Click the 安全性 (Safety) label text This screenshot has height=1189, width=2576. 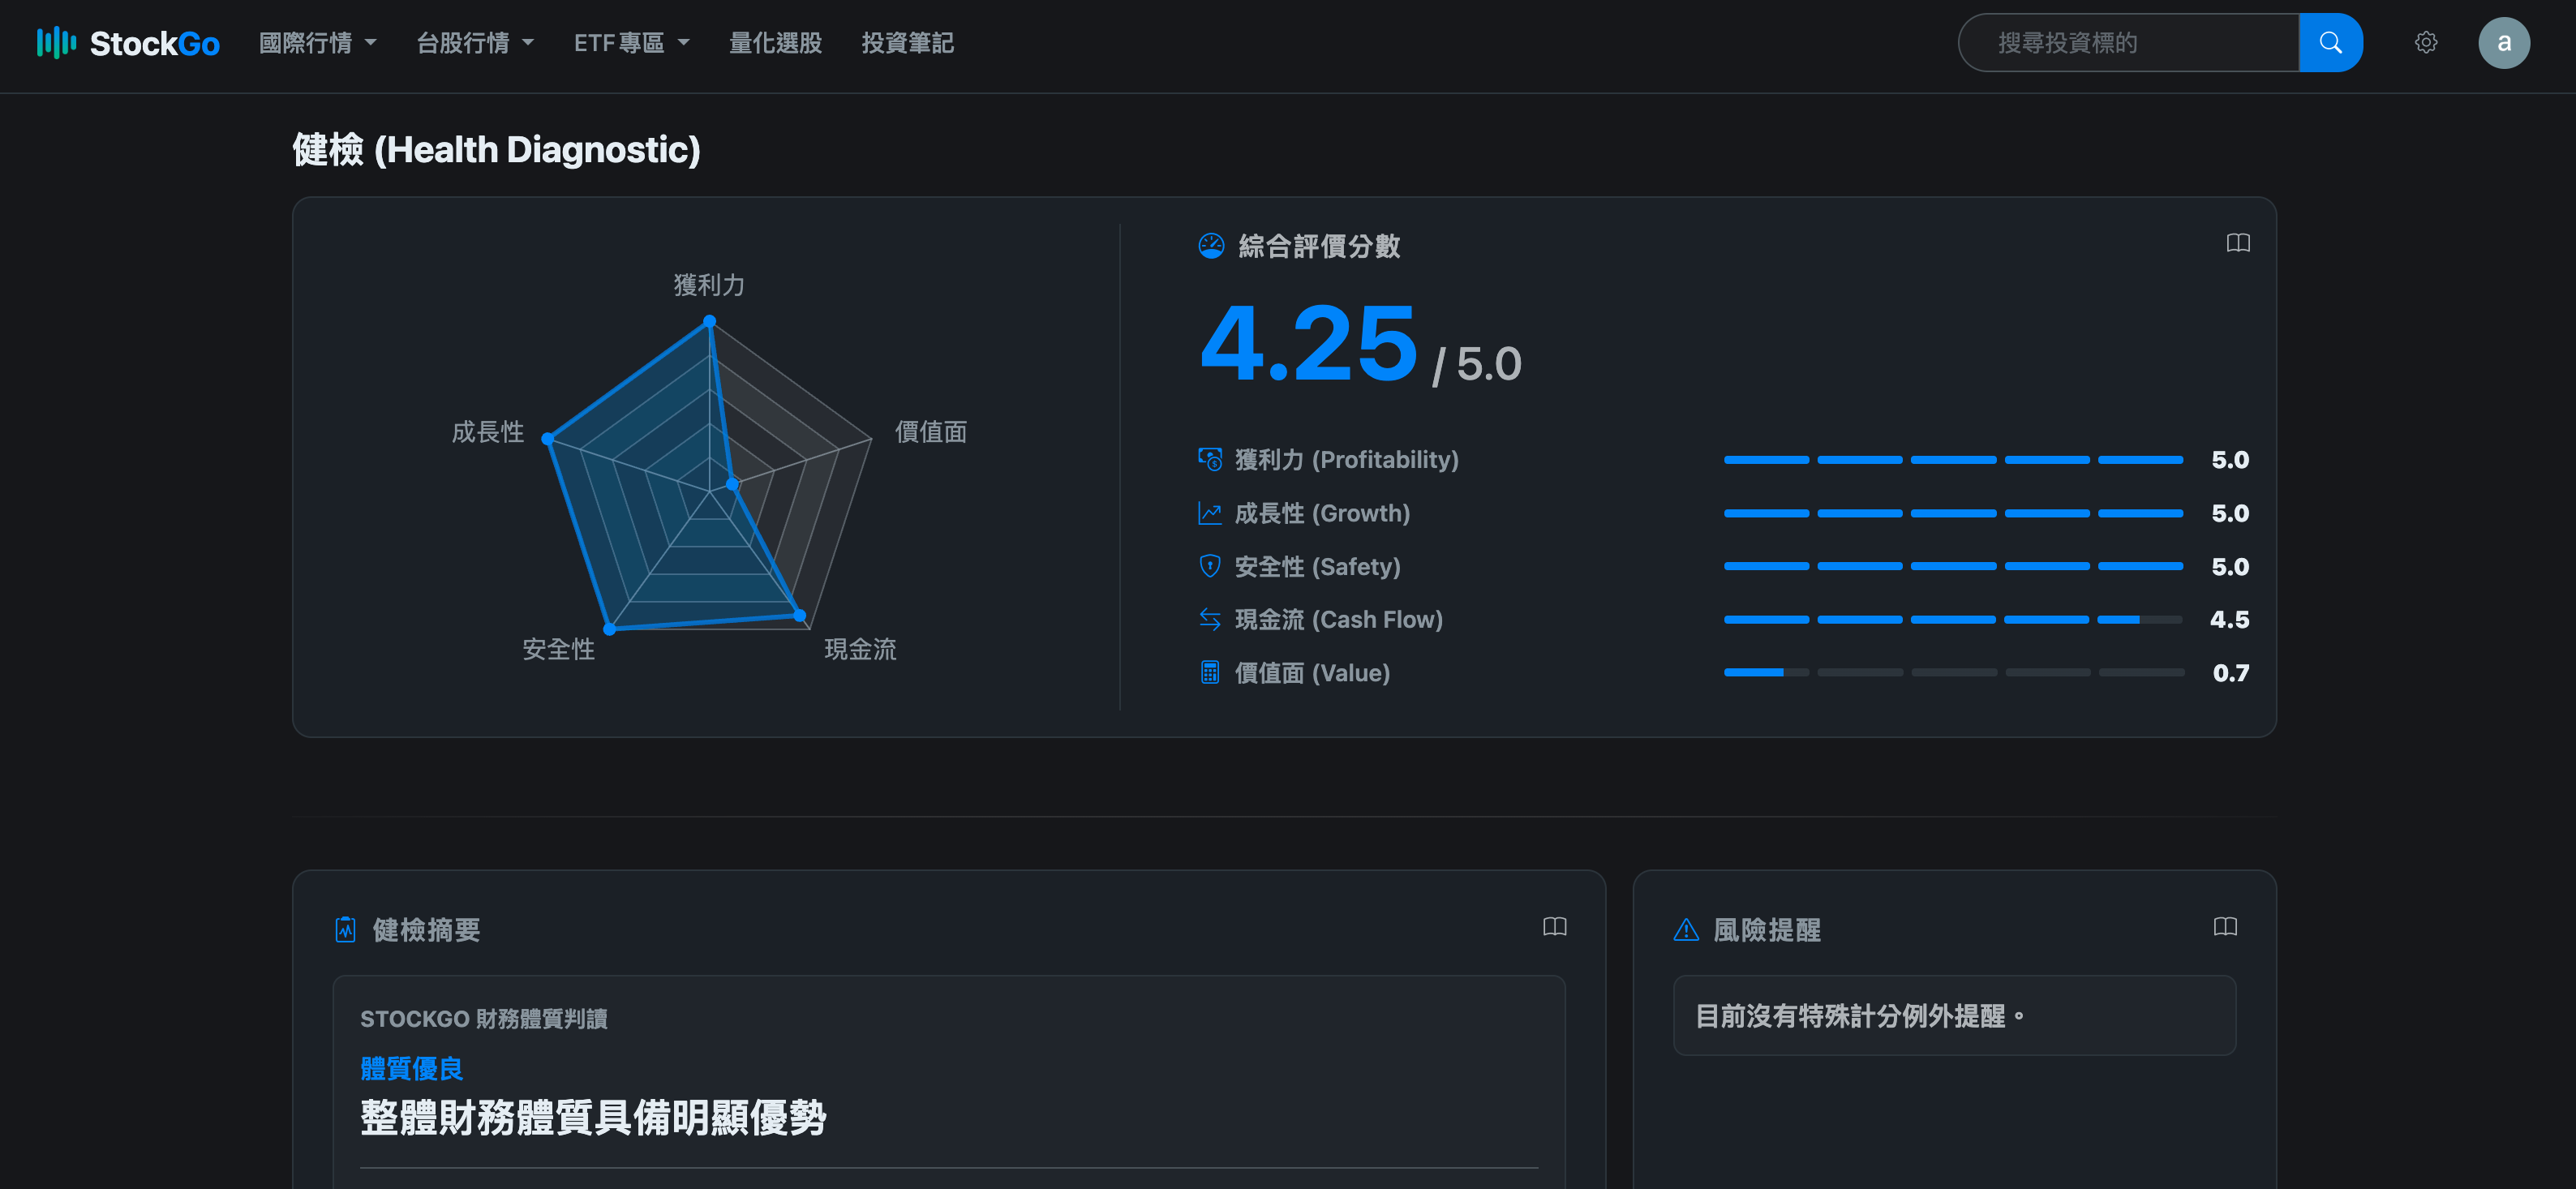(x=1317, y=567)
